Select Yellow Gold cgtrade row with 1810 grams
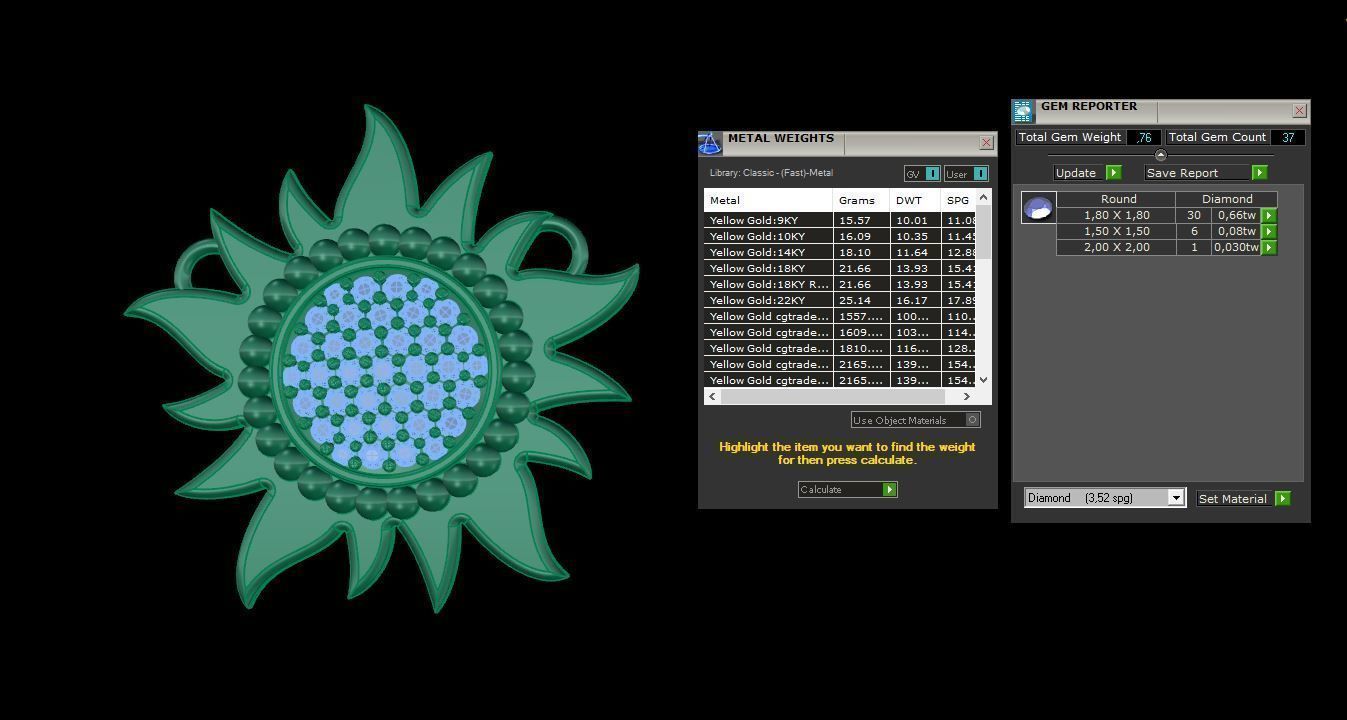This screenshot has width=1347, height=720. (x=840, y=348)
